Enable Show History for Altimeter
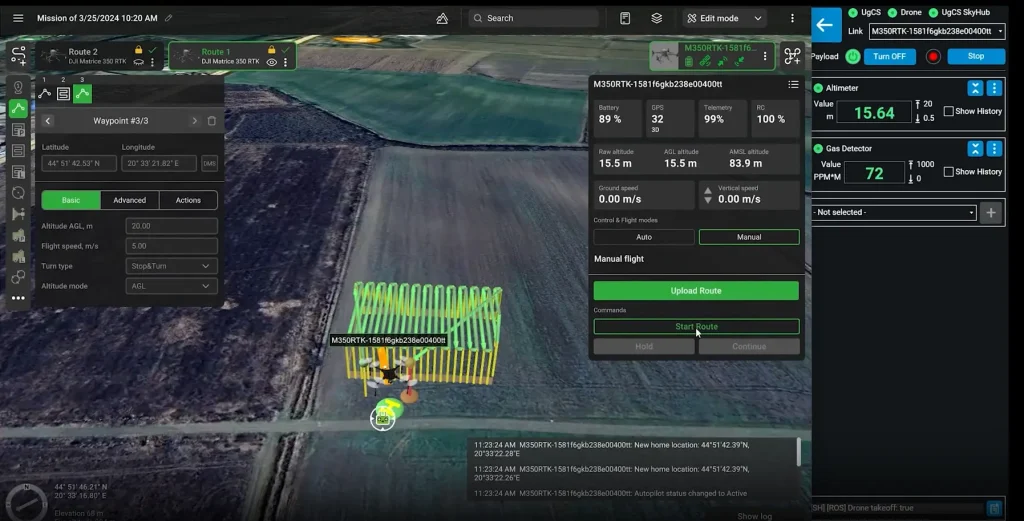The height and width of the screenshot is (521, 1024). pos(949,111)
